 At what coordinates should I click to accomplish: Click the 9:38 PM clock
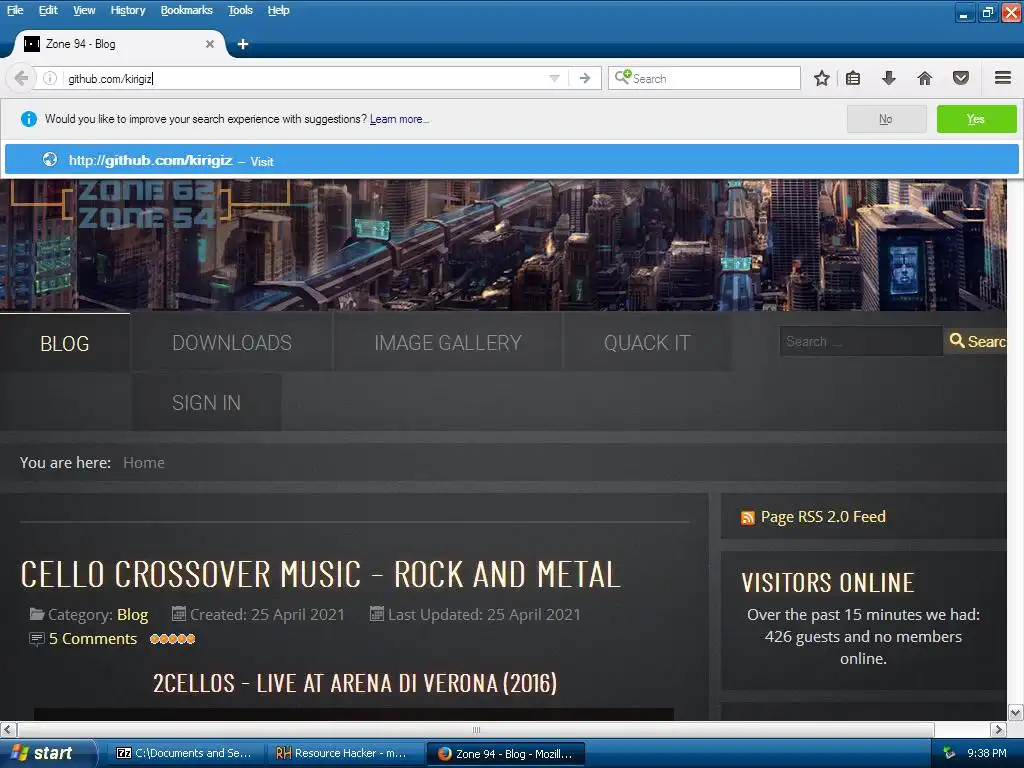click(987, 753)
